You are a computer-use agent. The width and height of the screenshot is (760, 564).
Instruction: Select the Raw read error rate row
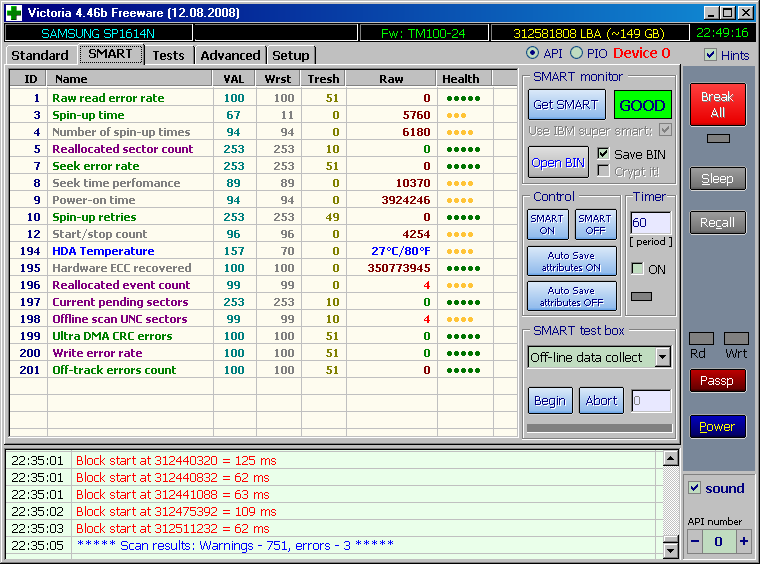(x=263, y=98)
